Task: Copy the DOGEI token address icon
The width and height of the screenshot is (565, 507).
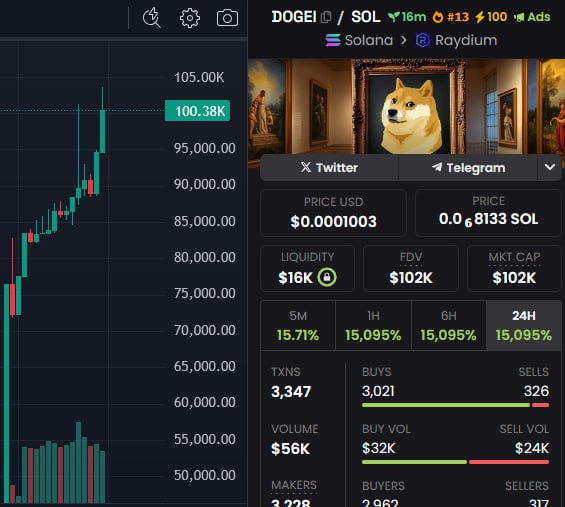Action: coord(326,17)
